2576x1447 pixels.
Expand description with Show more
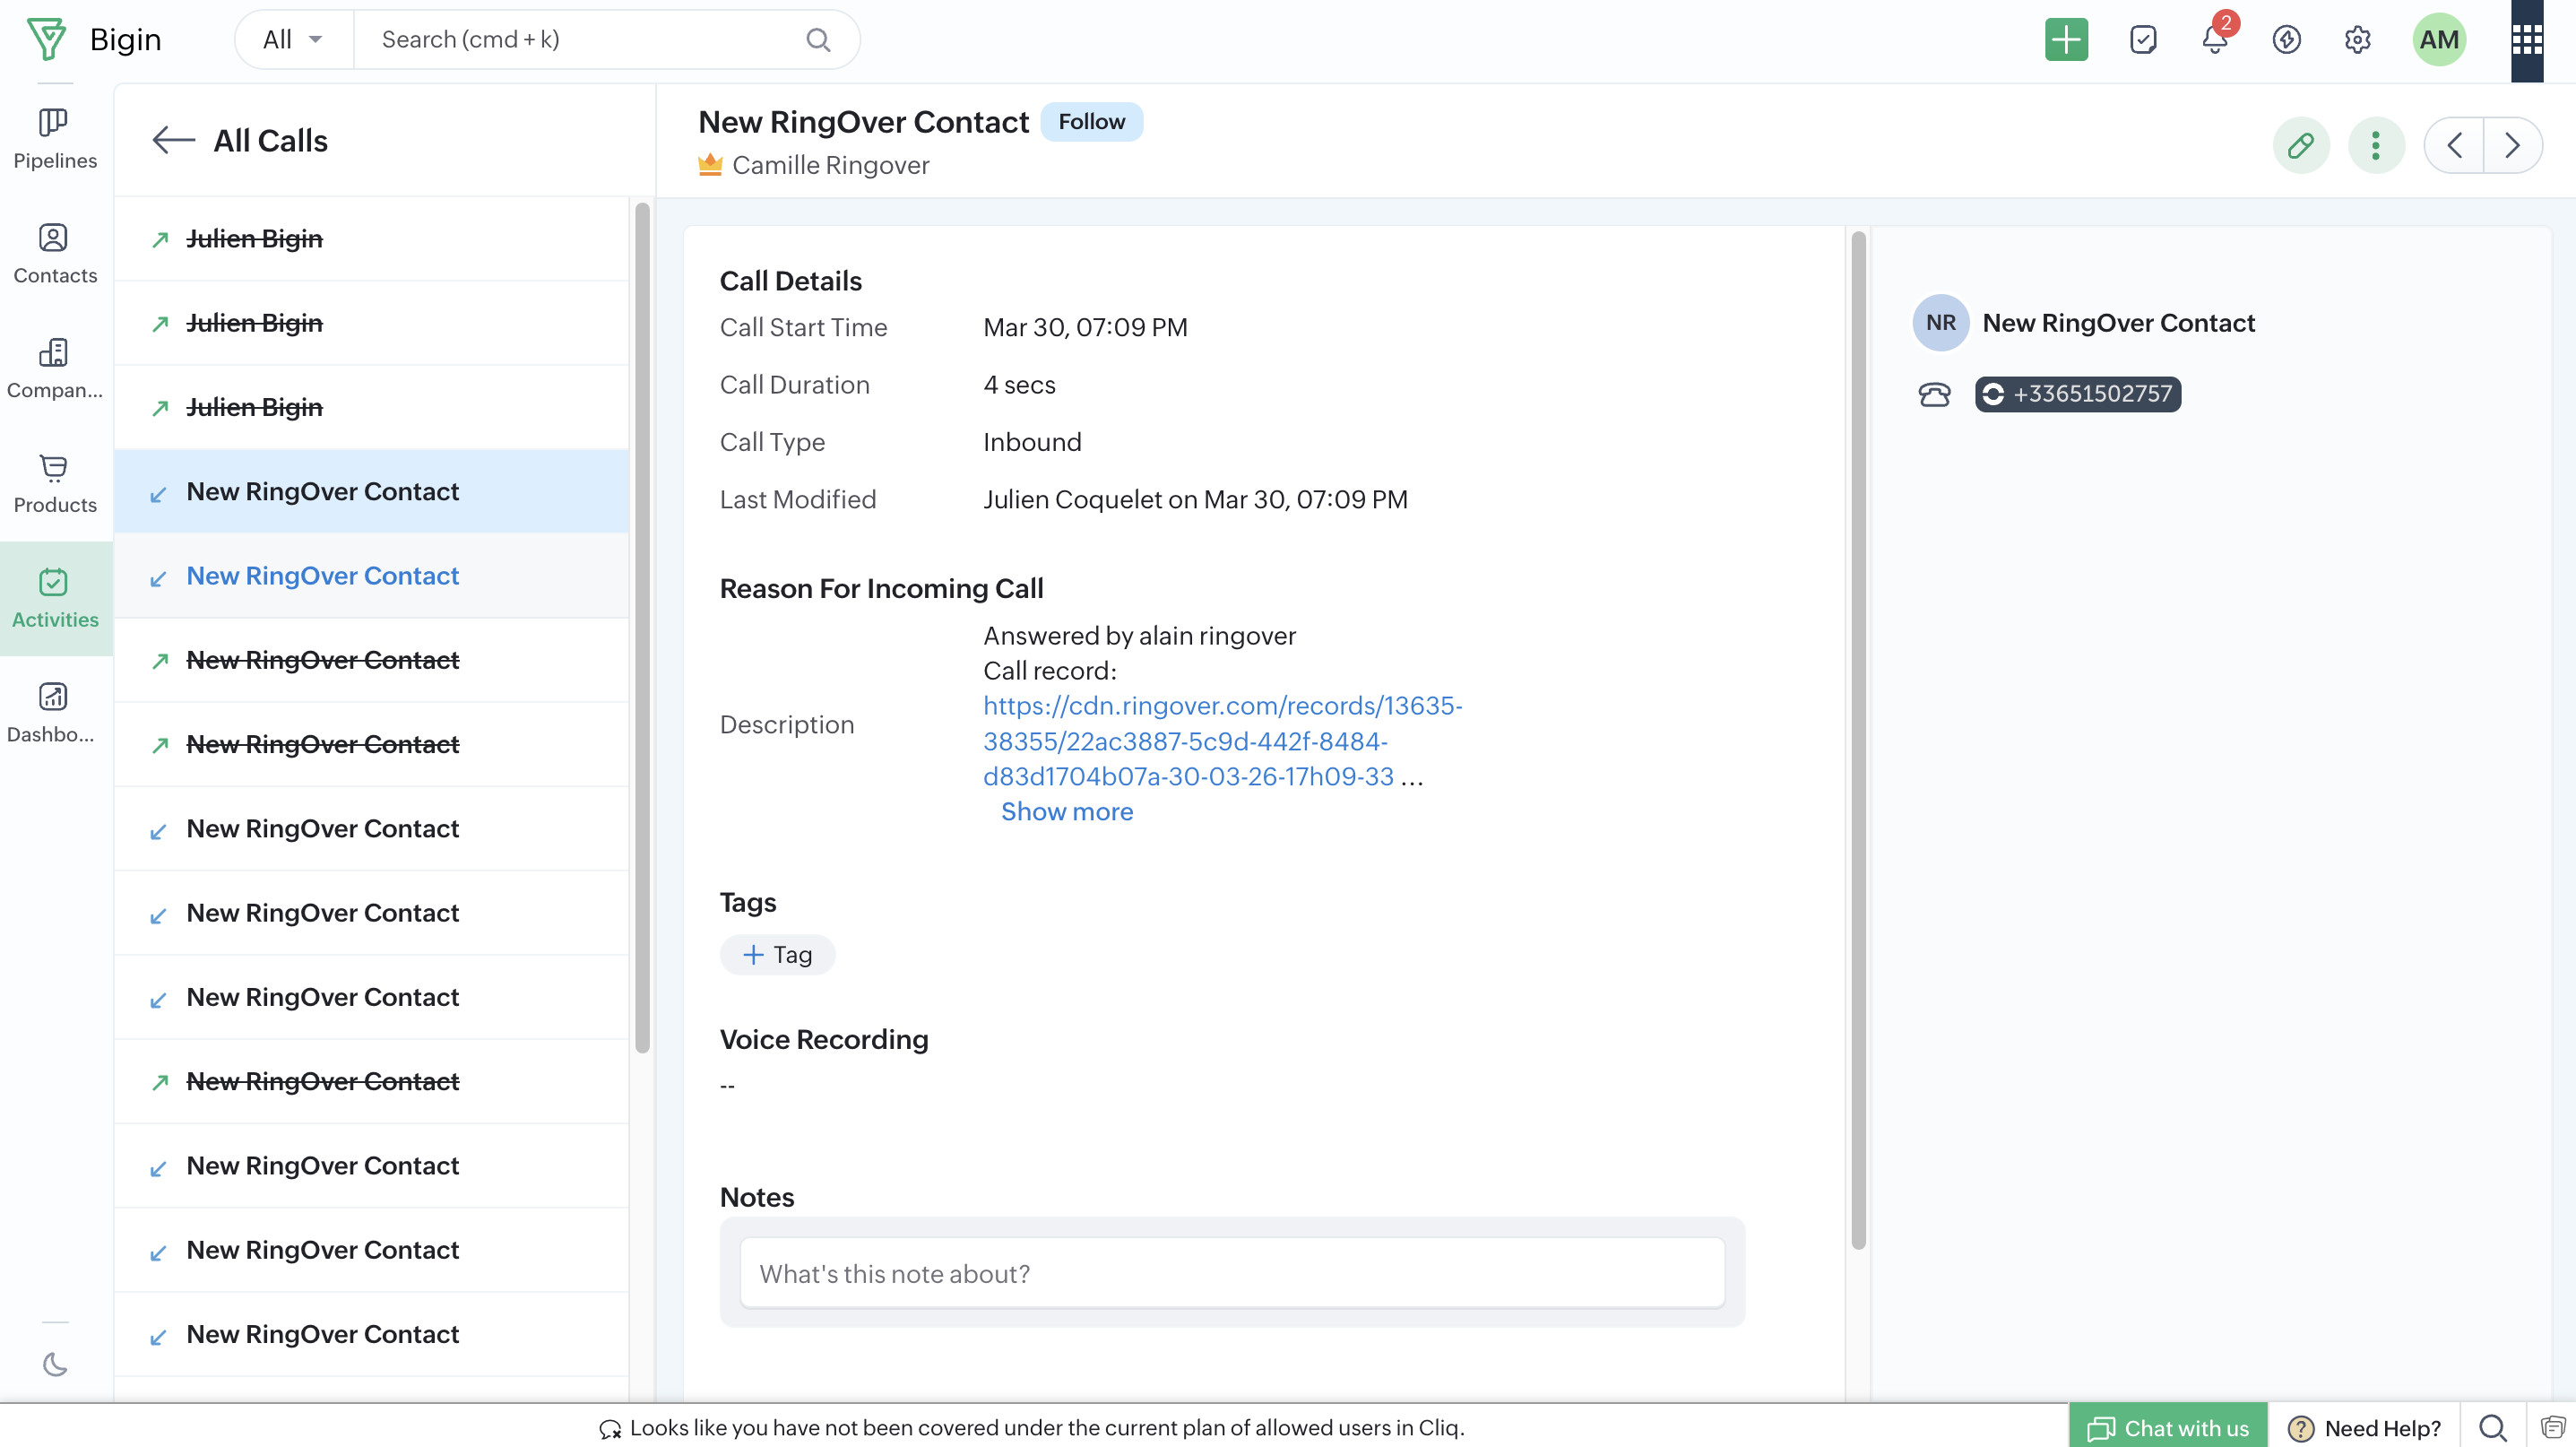[1066, 812]
